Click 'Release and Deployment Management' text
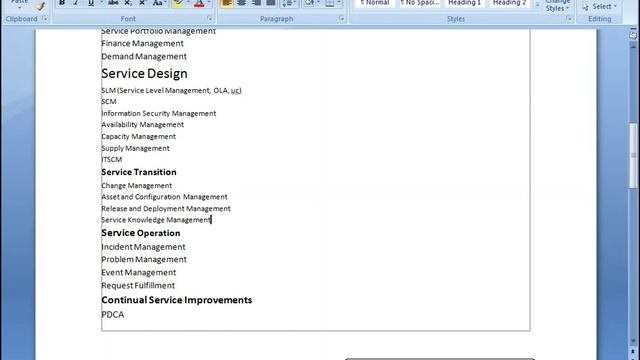 (166, 209)
